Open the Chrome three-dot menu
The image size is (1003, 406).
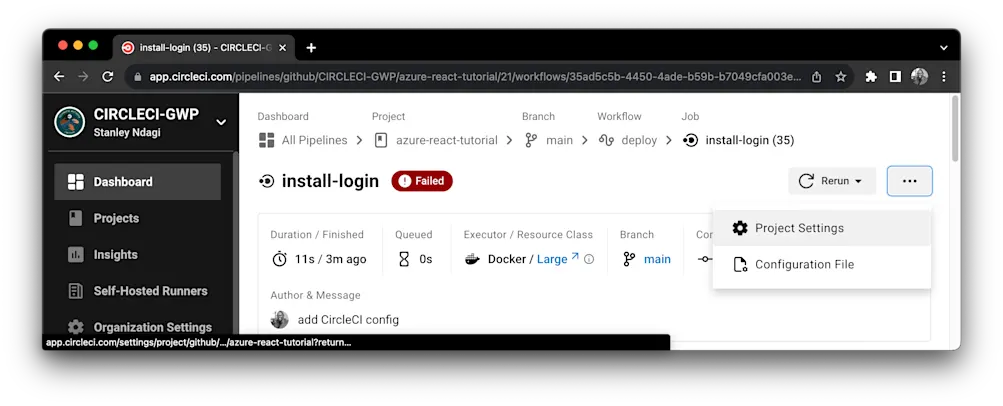click(x=944, y=77)
